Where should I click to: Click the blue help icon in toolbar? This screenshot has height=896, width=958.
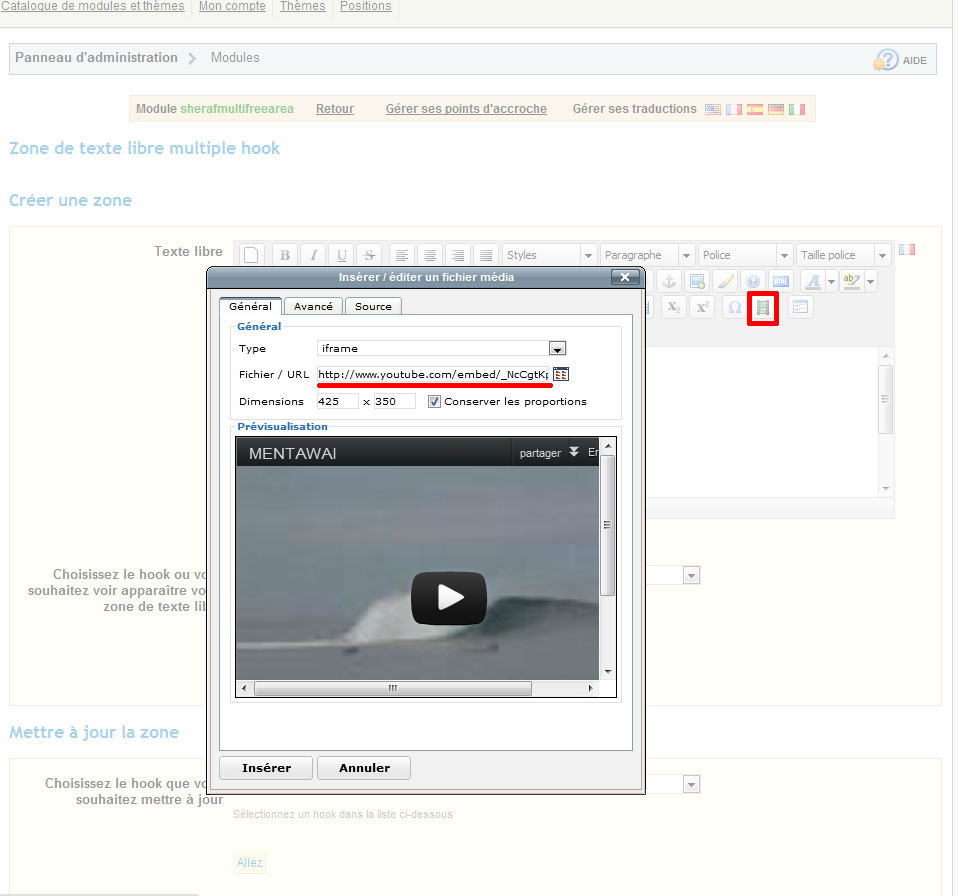(x=753, y=281)
